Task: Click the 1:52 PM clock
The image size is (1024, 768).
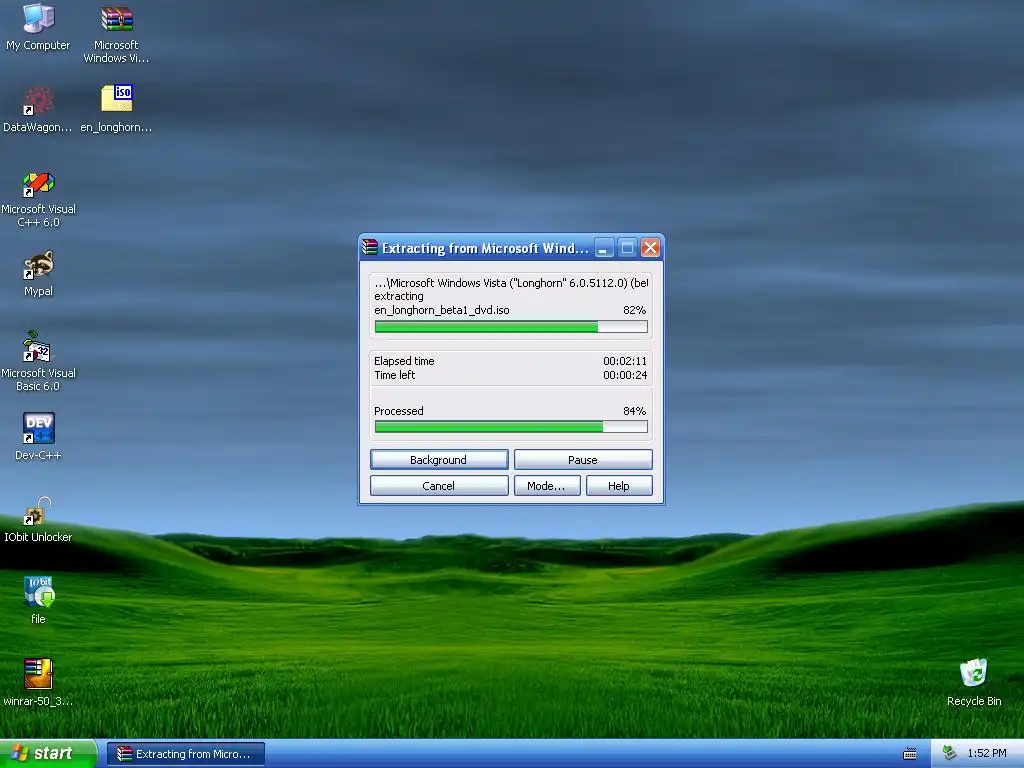Action: pyautogui.click(x=987, y=754)
